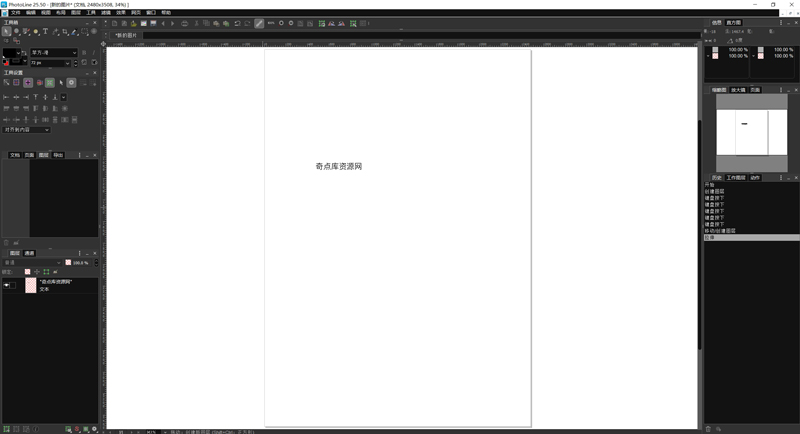Toggle visibility of the 奇点库资源网 text layer

tap(7, 285)
